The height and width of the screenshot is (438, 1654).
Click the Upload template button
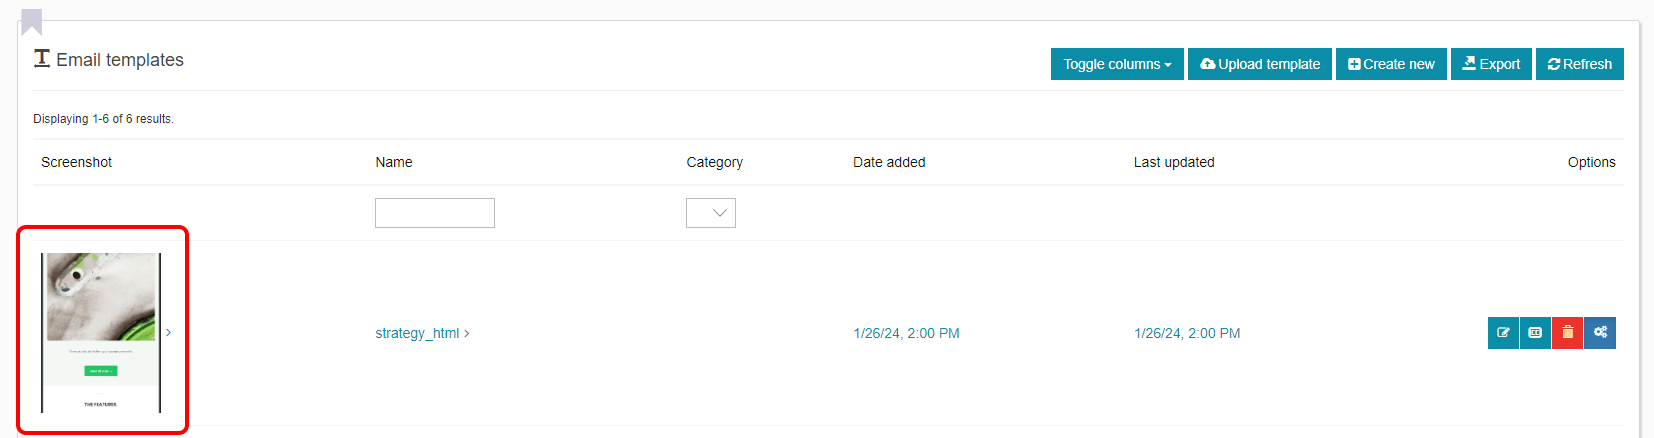click(x=1259, y=64)
